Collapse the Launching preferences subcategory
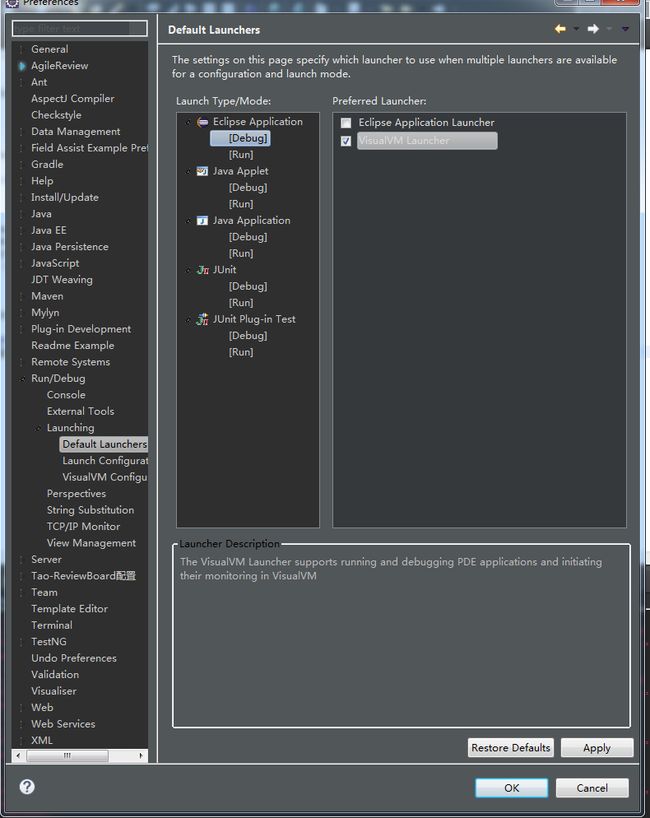The image size is (650, 818). pyautogui.click(x=38, y=429)
